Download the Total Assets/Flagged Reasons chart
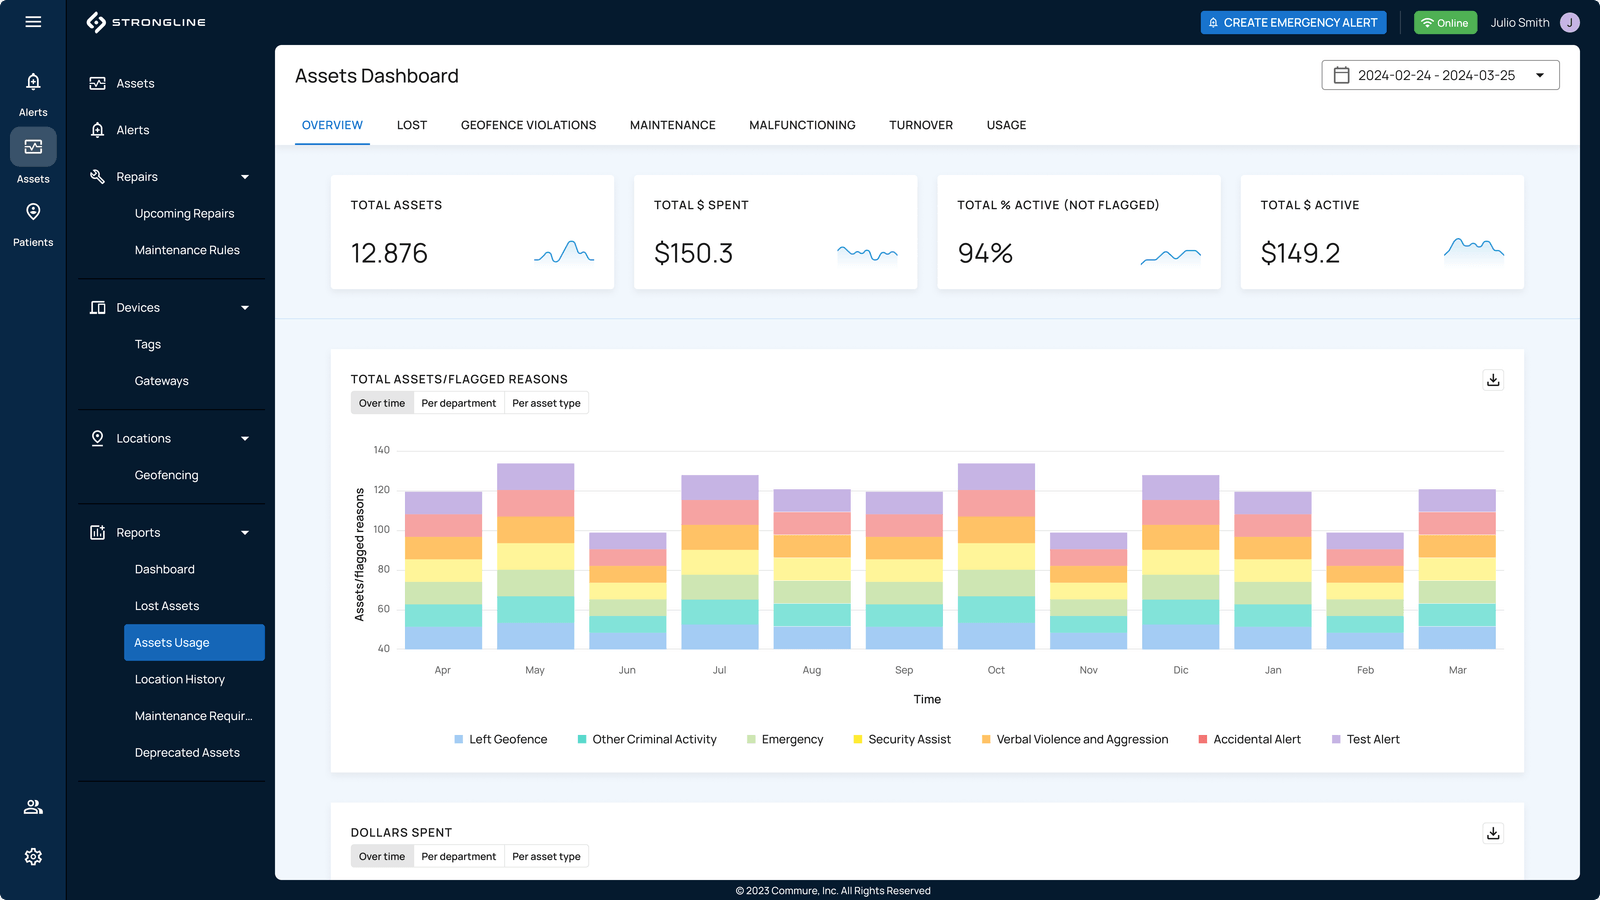 coord(1493,380)
